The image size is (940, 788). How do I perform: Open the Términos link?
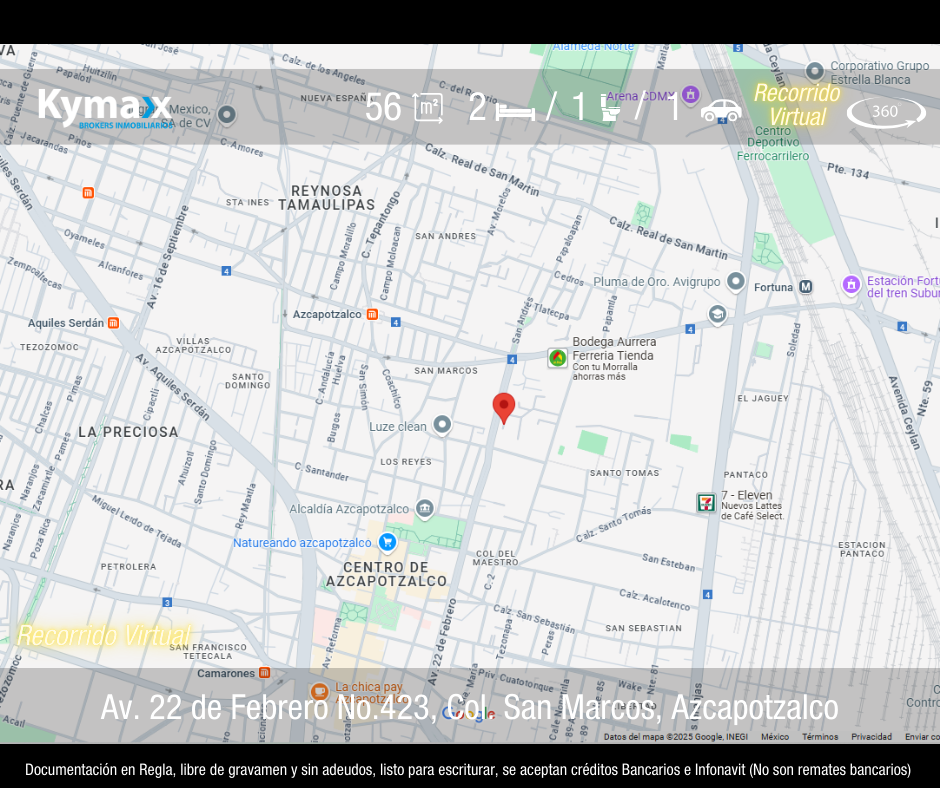pos(820,736)
